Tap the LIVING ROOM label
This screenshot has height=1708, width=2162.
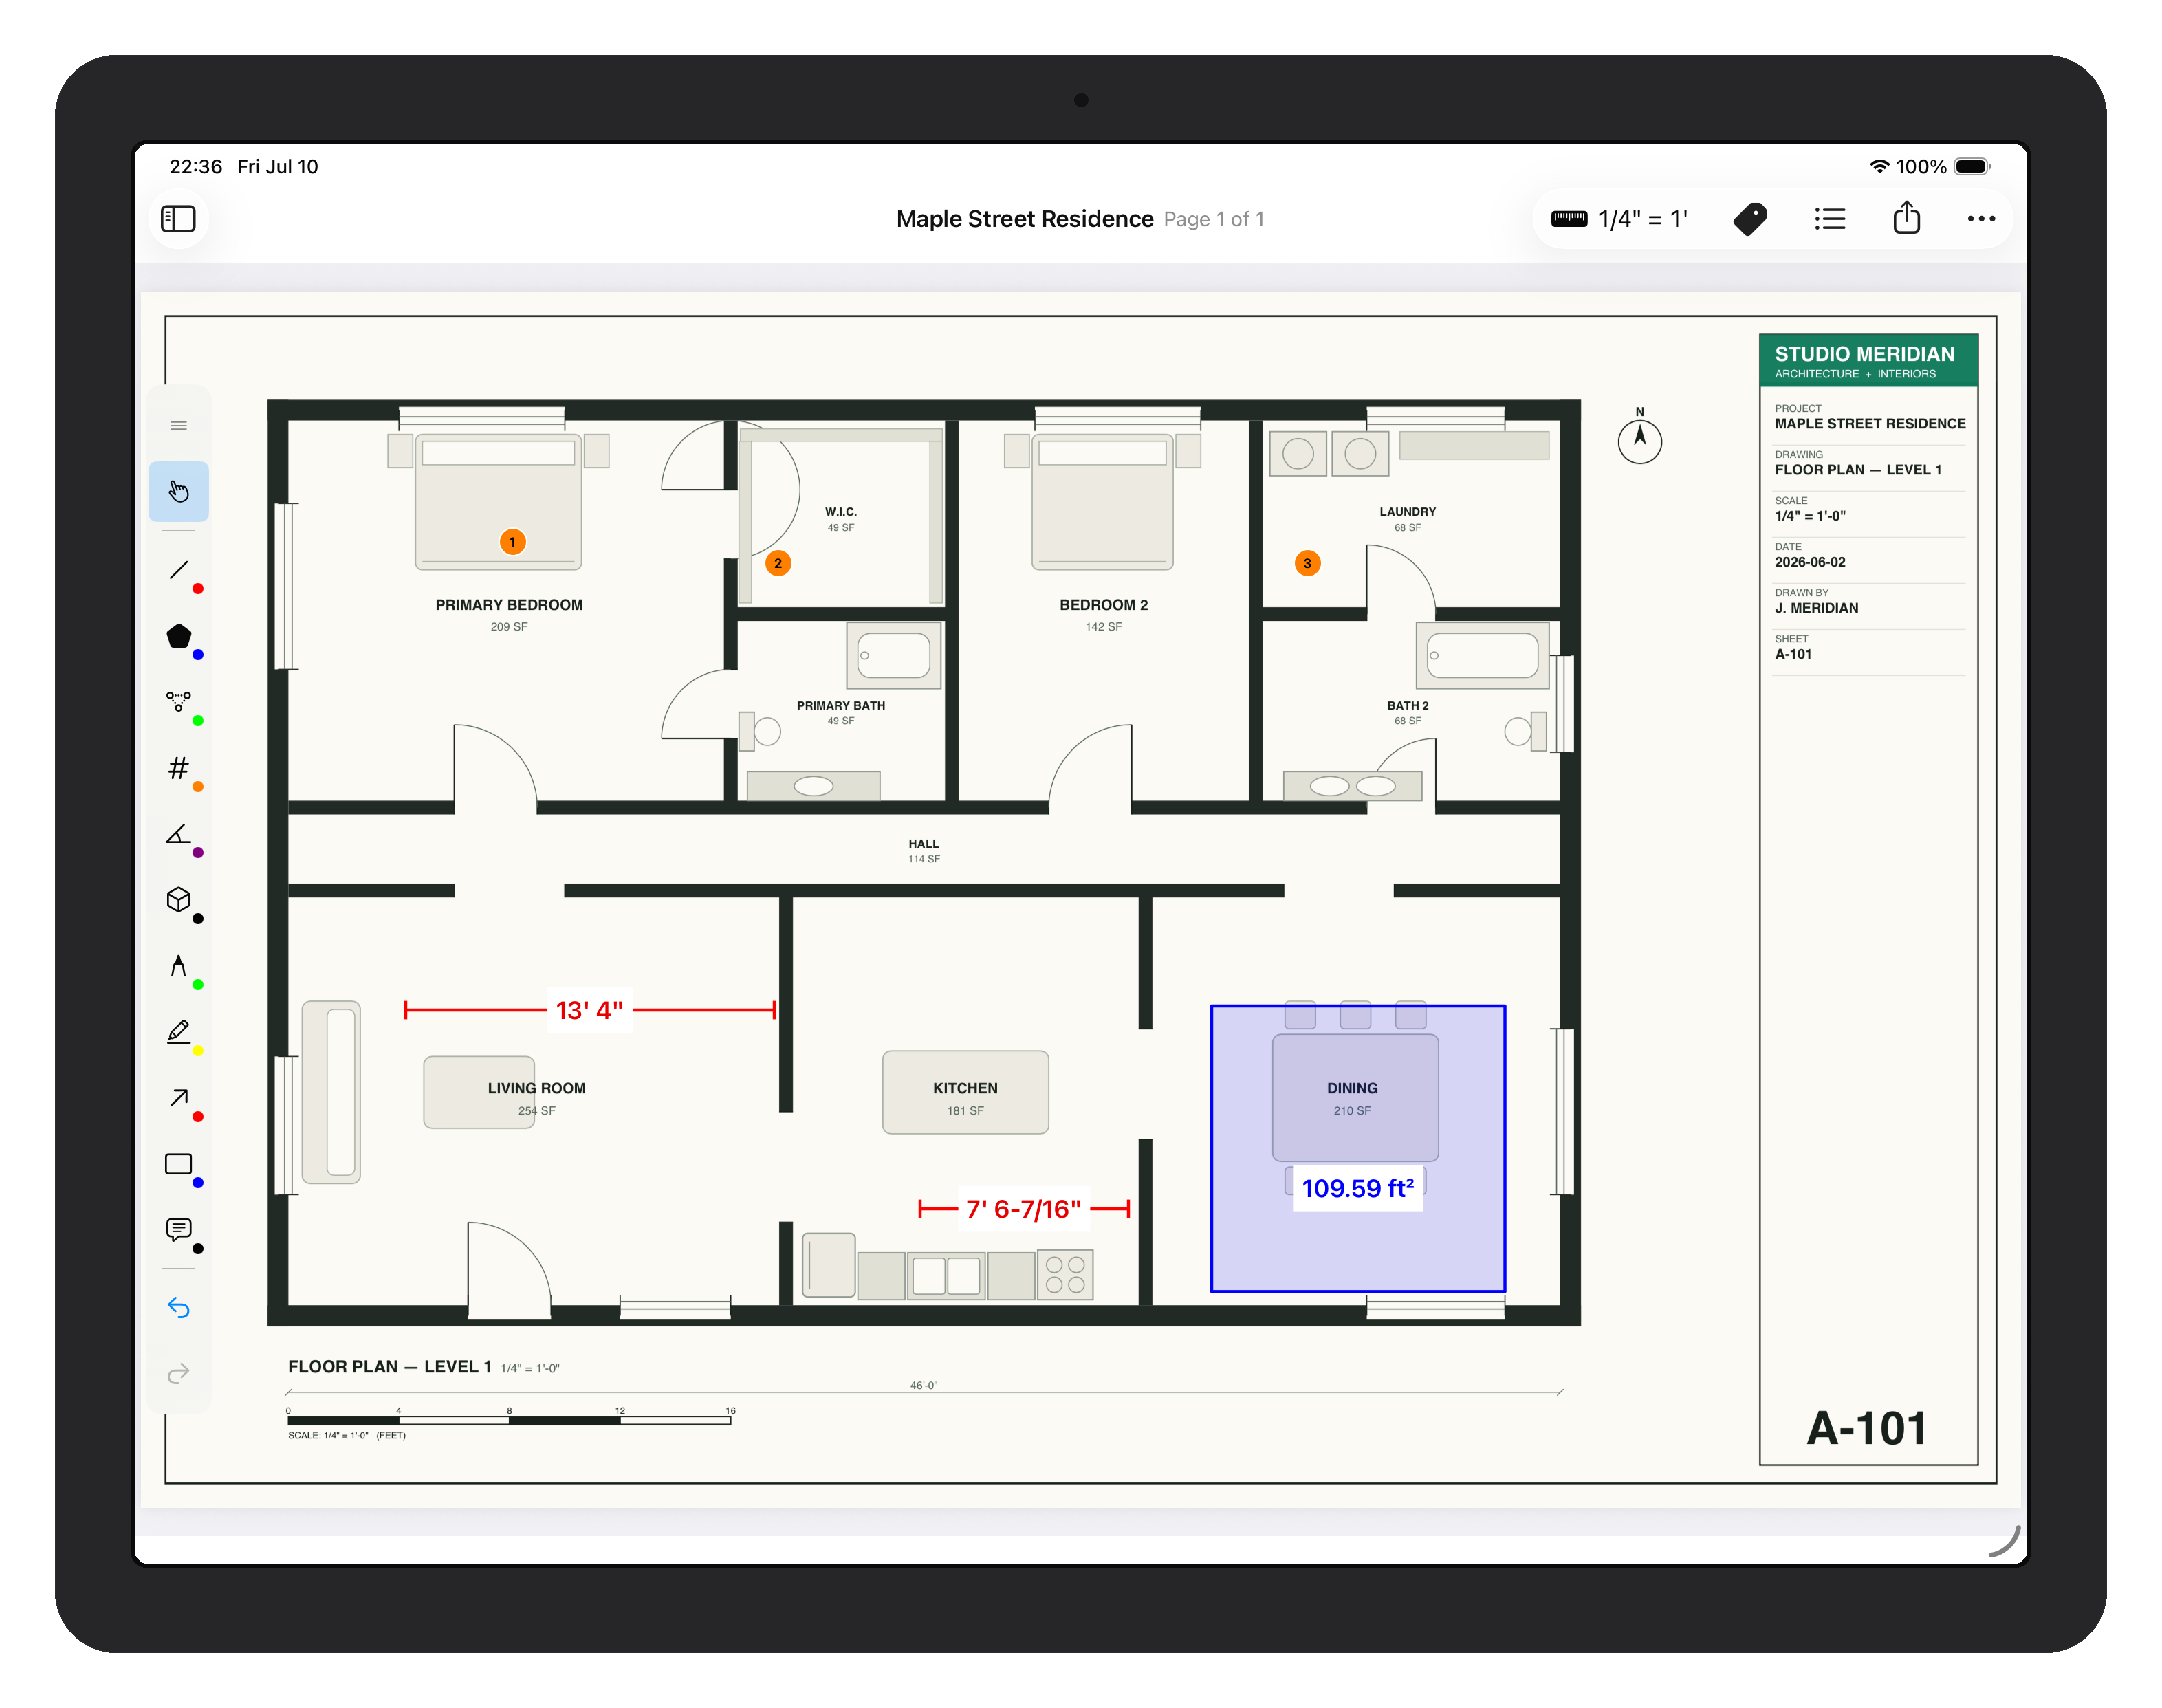(x=536, y=1088)
